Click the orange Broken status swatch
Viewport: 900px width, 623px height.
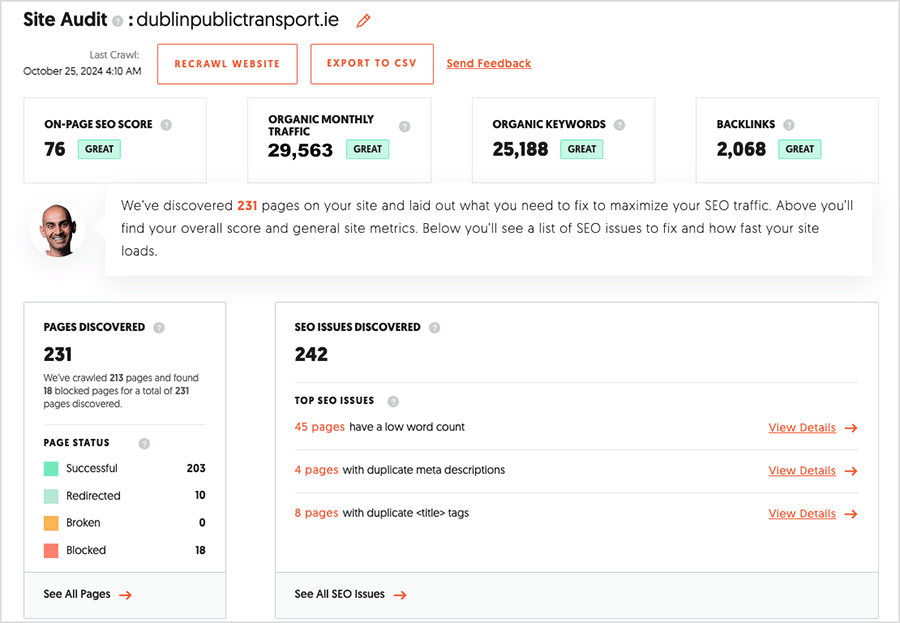51,523
